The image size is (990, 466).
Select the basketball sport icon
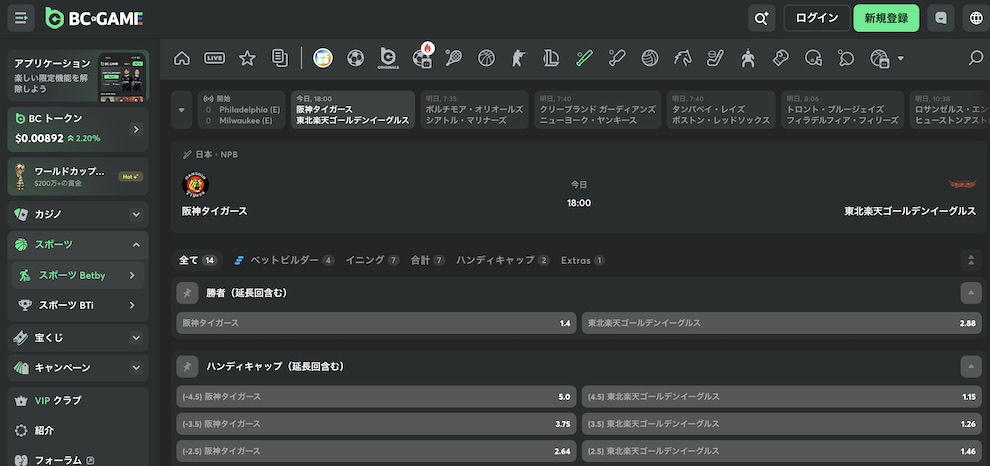tap(486, 58)
